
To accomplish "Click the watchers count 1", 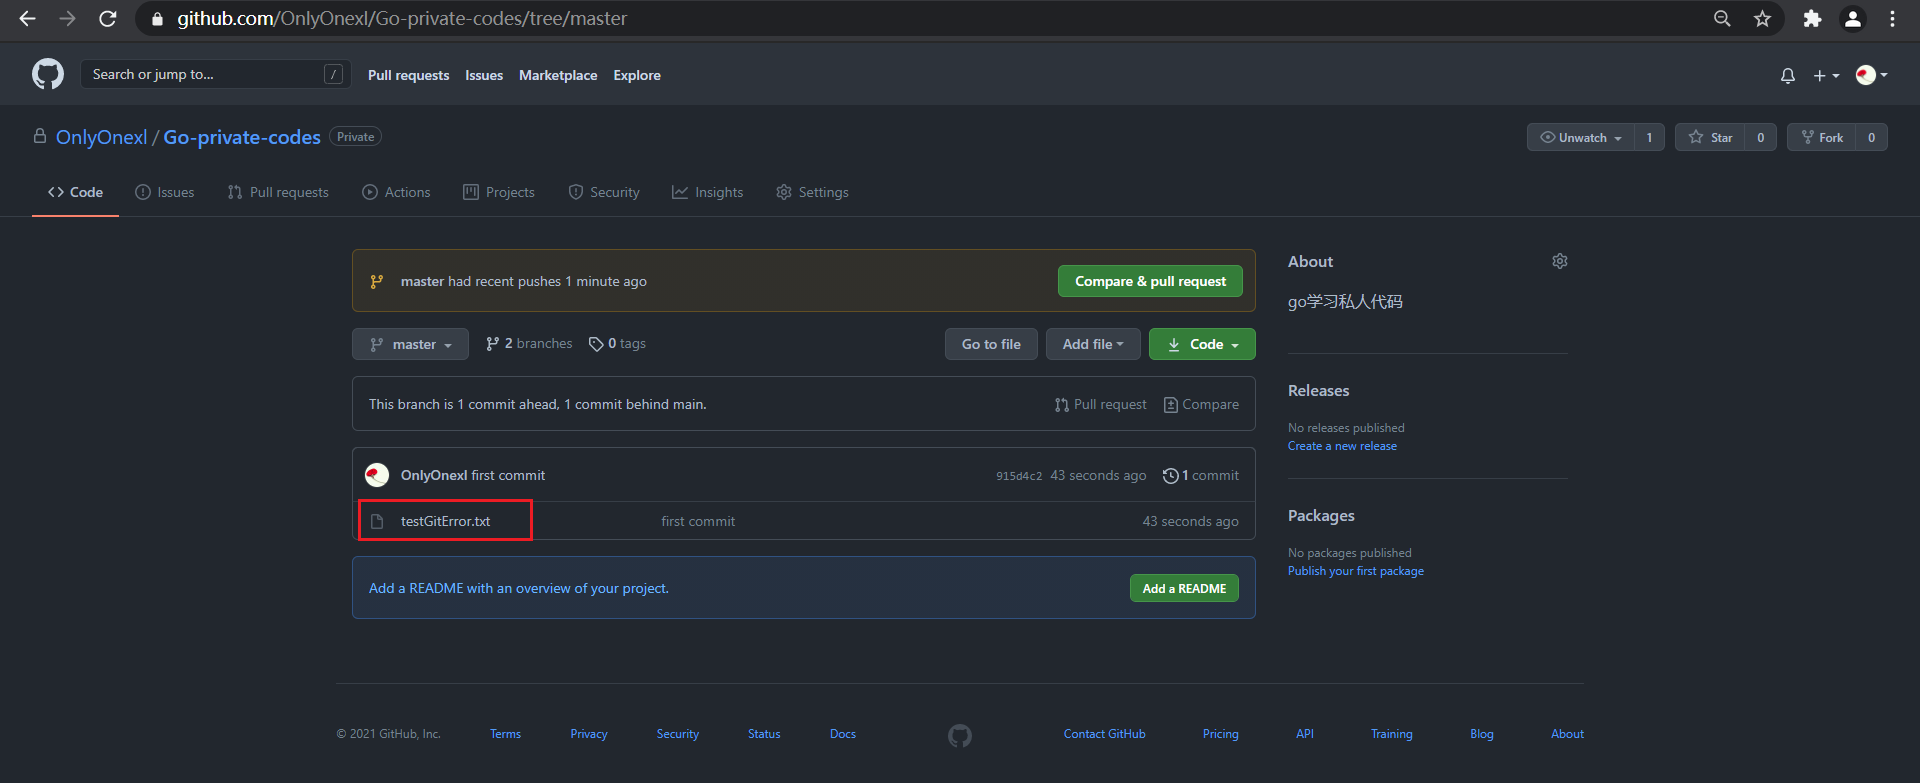I will click(1649, 137).
